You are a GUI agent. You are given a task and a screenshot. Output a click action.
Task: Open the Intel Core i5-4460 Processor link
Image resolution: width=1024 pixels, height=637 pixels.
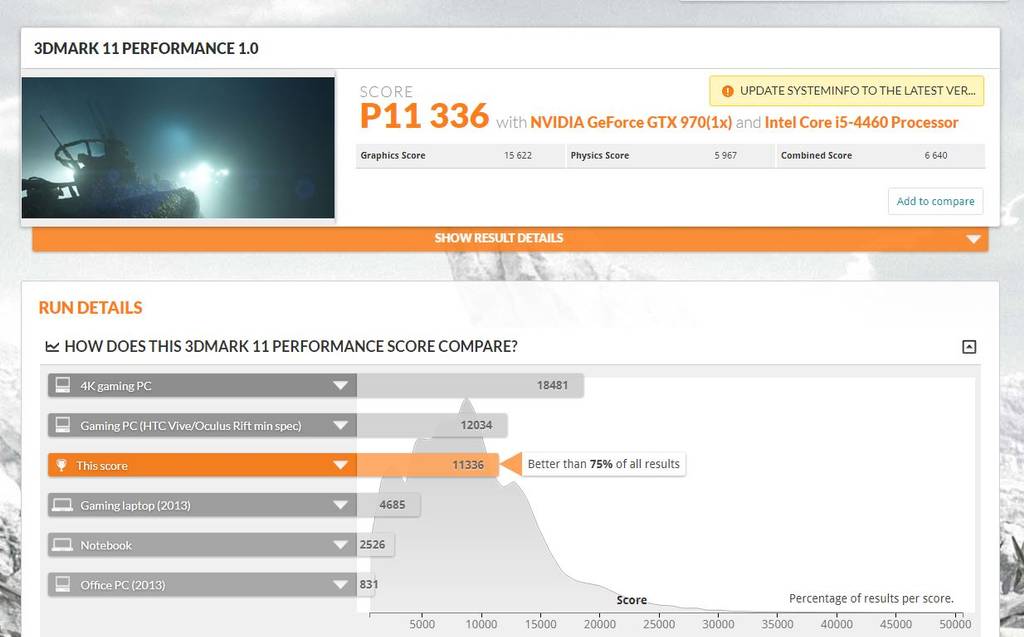click(861, 122)
